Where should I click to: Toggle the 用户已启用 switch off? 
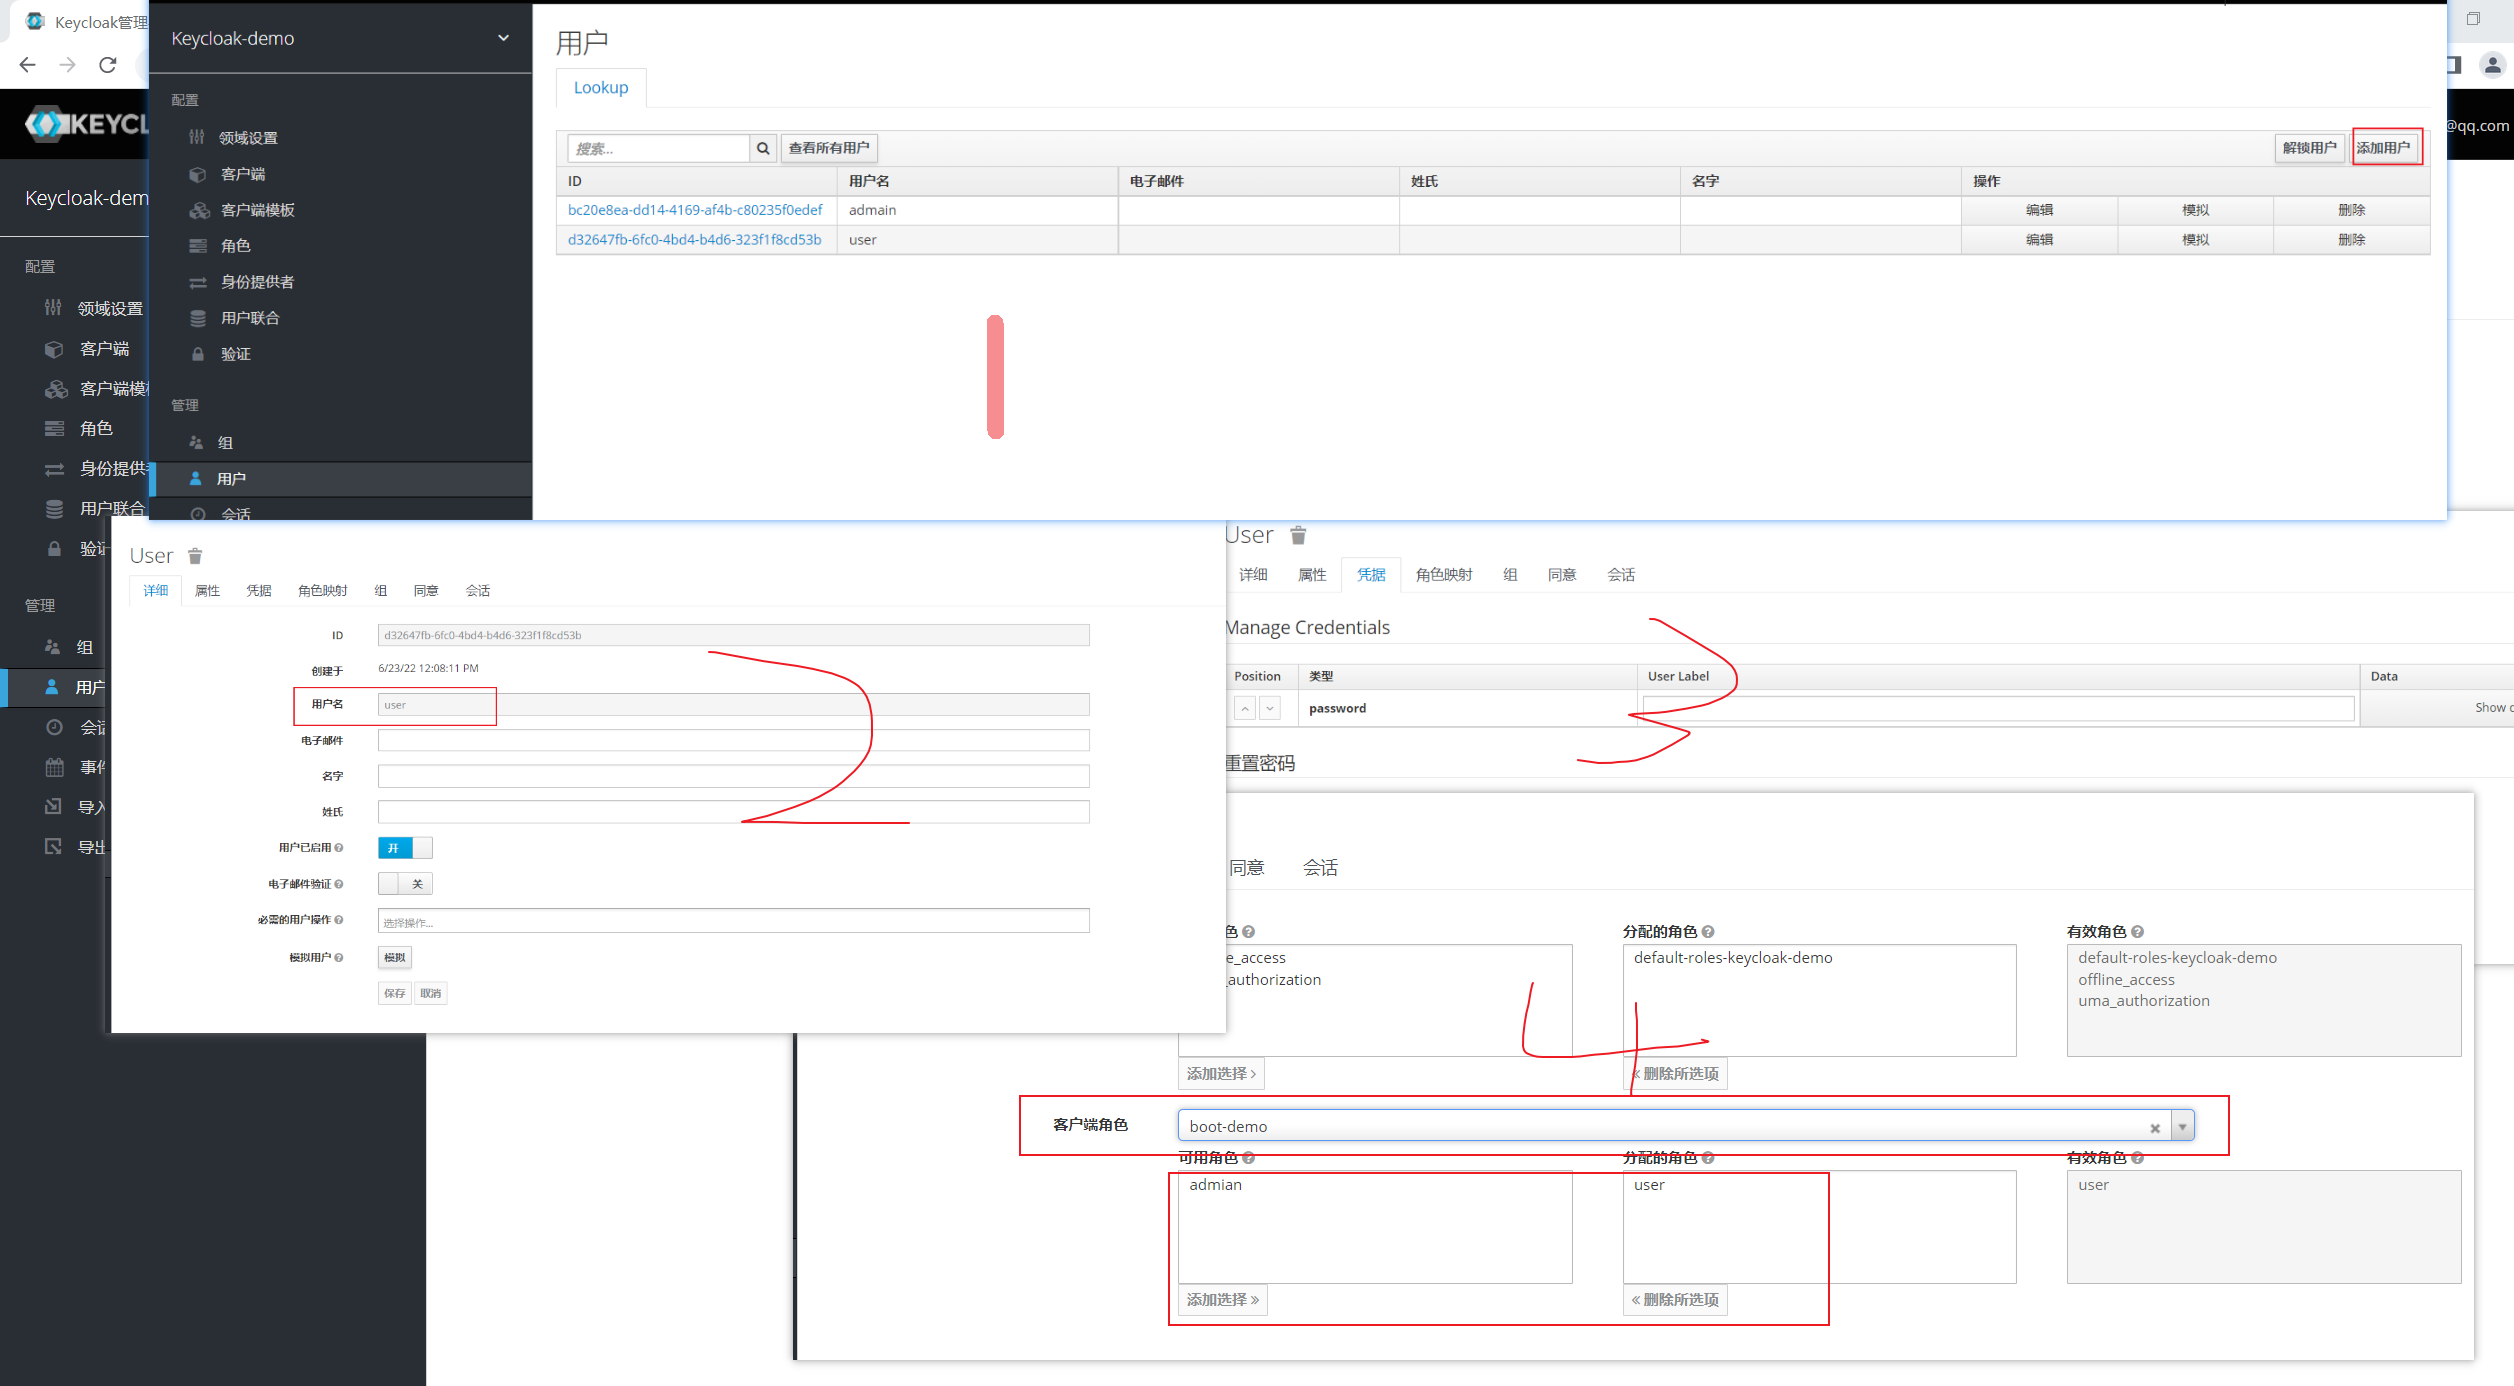(405, 848)
